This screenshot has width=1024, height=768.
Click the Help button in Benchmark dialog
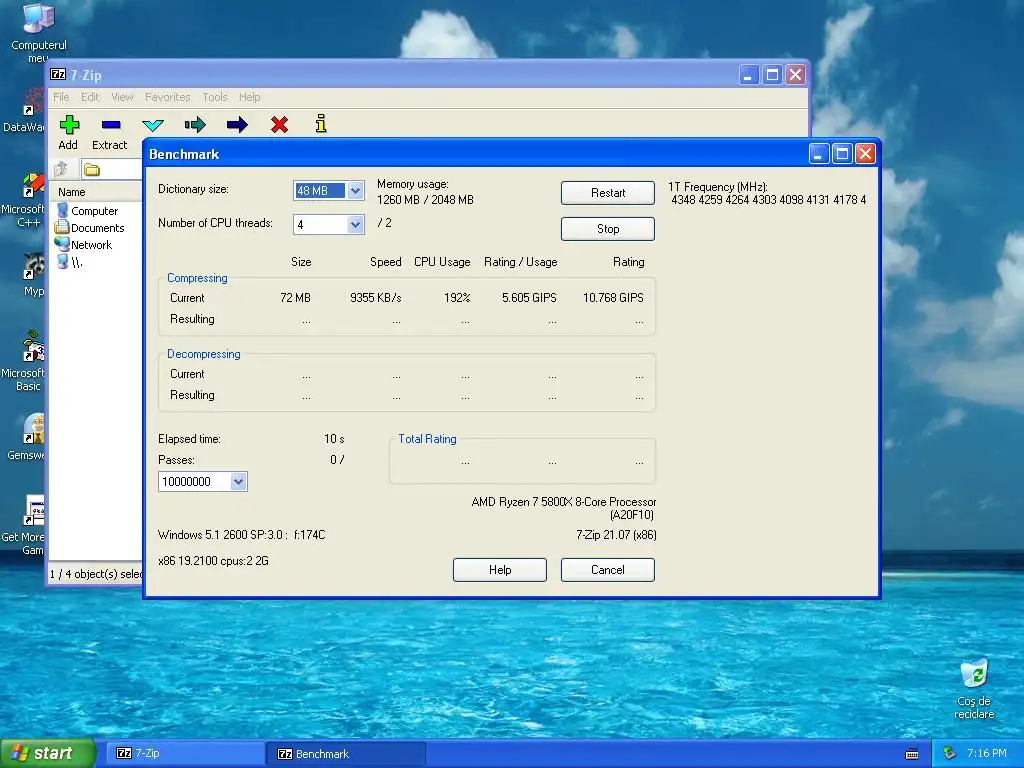tap(500, 569)
